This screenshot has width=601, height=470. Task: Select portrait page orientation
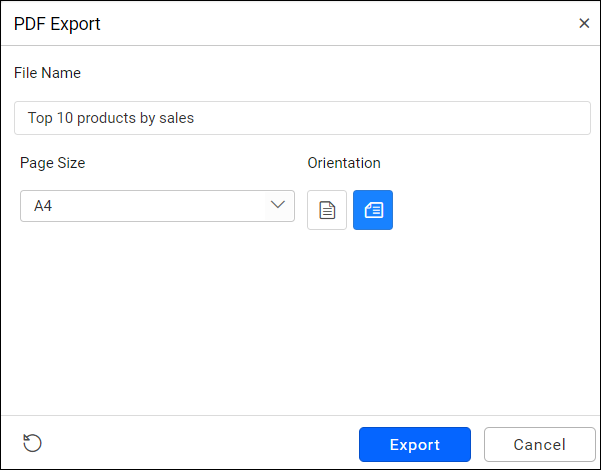(327, 210)
